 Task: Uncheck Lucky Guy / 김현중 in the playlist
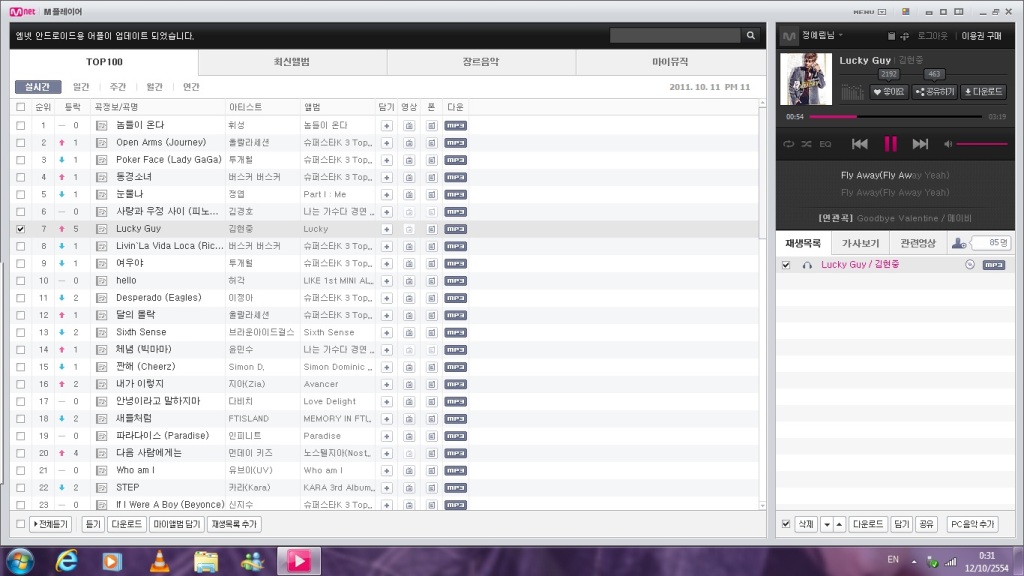tap(786, 265)
